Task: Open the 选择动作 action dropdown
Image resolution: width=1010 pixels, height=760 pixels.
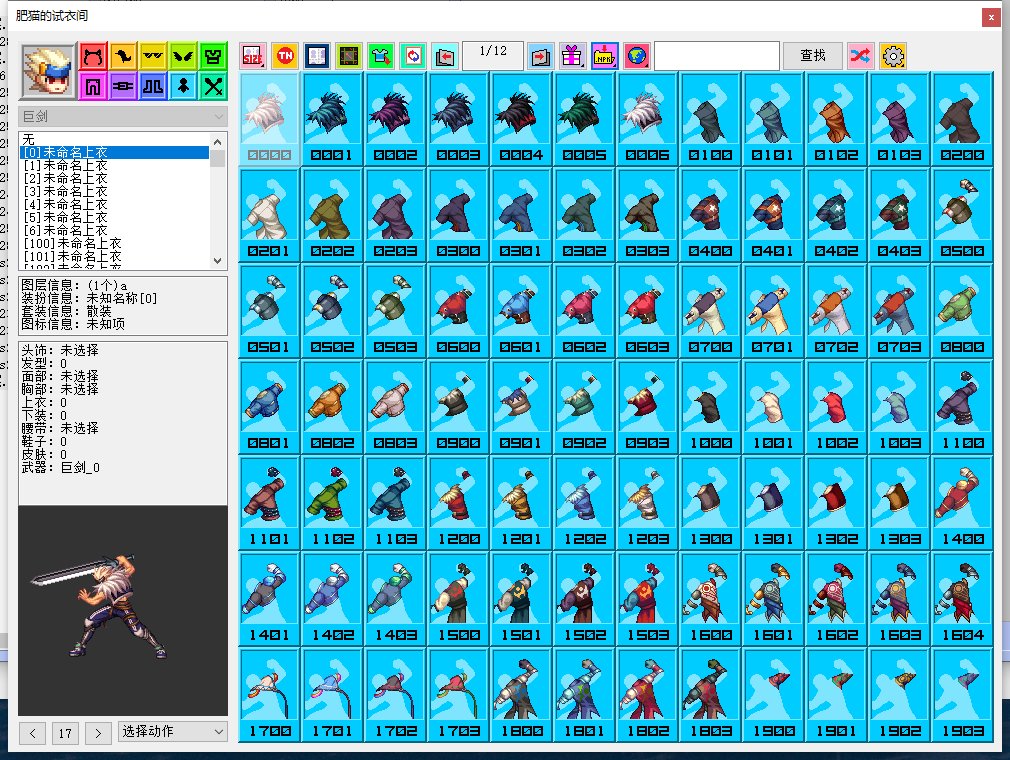Action: tap(173, 732)
